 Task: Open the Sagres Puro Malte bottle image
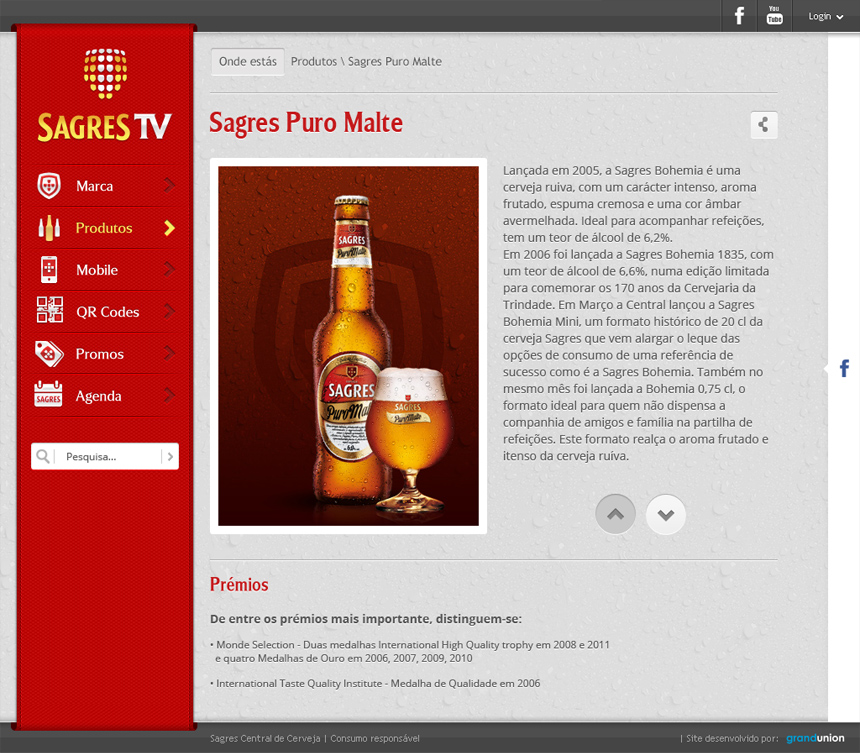coord(348,346)
